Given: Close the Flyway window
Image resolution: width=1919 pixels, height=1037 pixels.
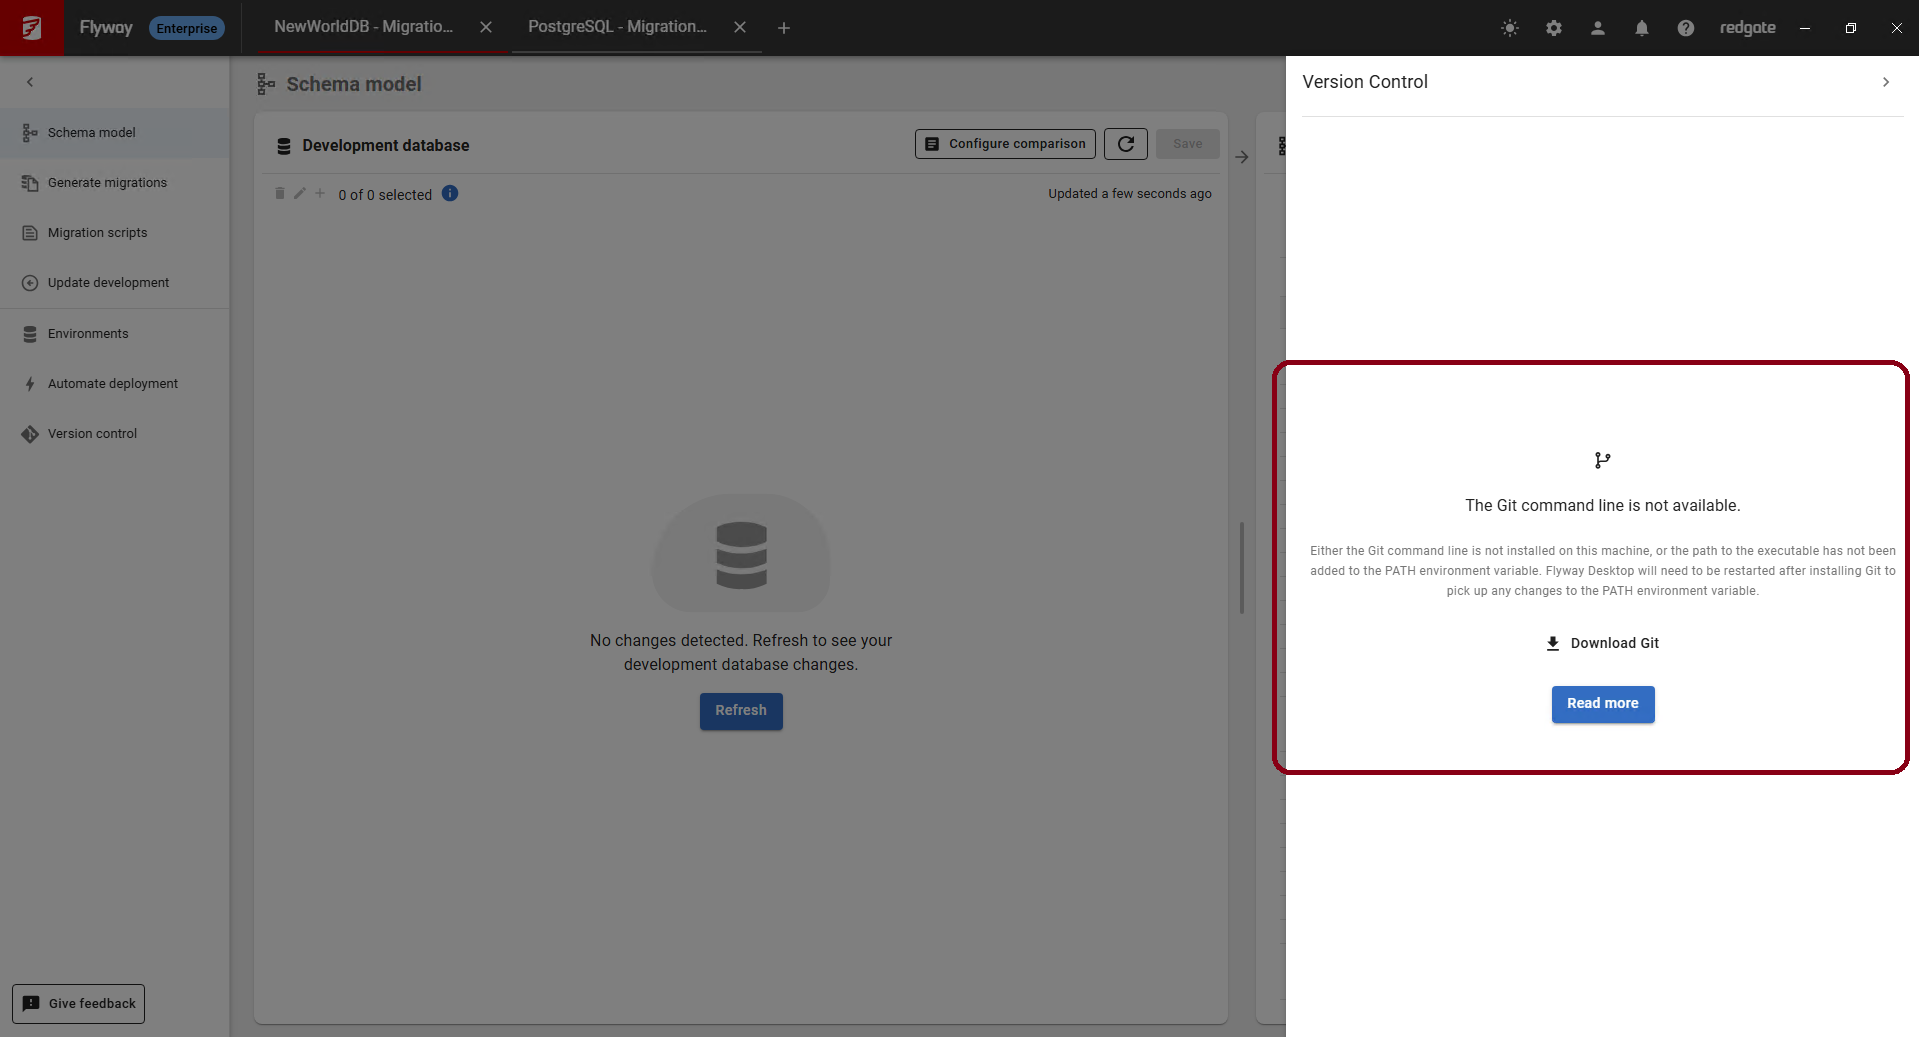Looking at the screenshot, I should point(1897,28).
